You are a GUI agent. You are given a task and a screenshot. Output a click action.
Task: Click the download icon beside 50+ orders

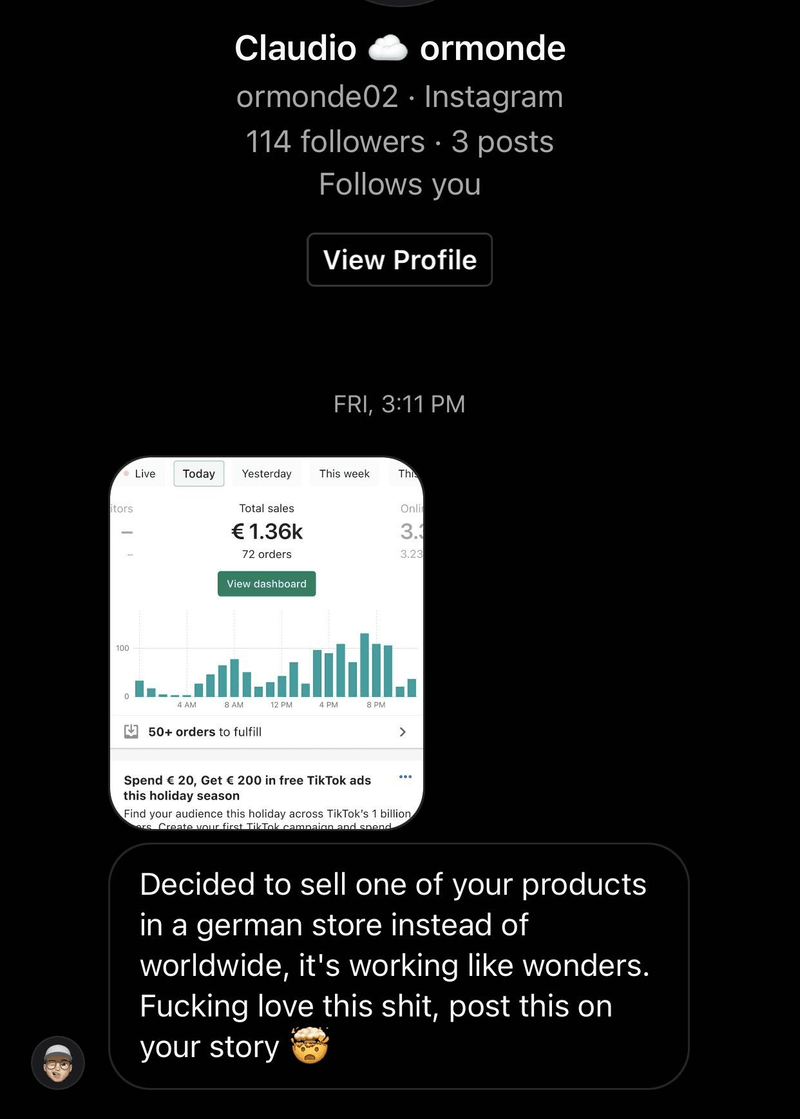tap(131, 731)
